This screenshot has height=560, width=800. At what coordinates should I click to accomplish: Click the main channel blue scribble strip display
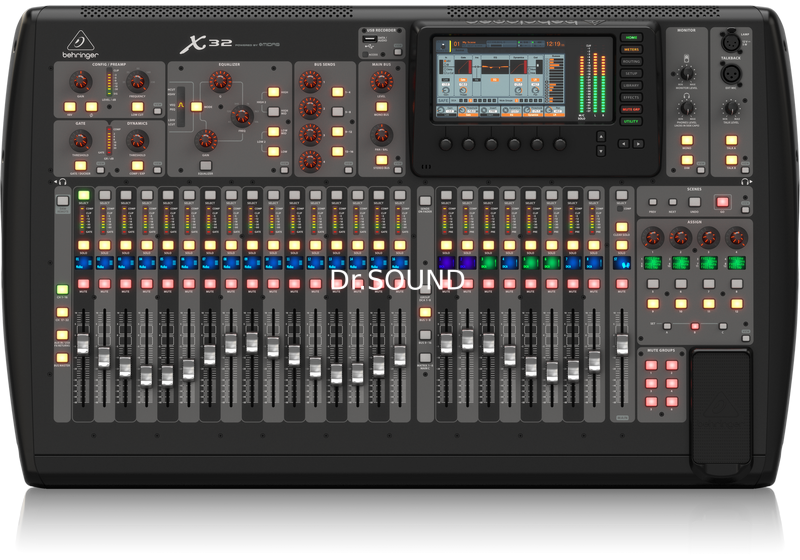point(621,263)
